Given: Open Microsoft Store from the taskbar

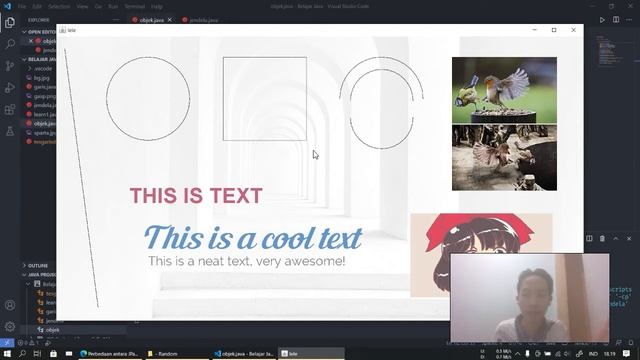Looking at the screenshot, I should point(53,353).
